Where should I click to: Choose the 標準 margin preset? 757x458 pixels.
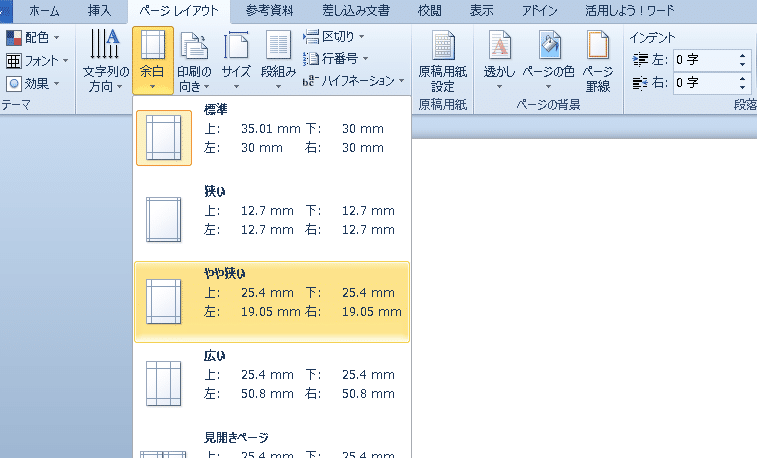pos(271,138)
